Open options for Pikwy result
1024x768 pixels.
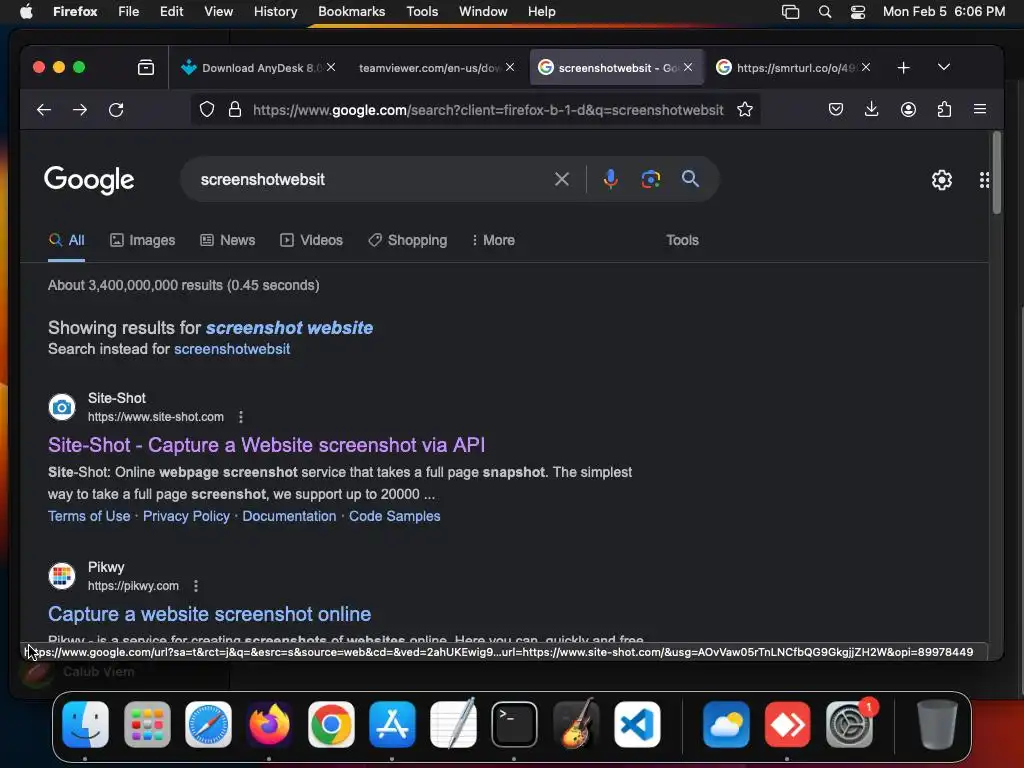(196, 586)
